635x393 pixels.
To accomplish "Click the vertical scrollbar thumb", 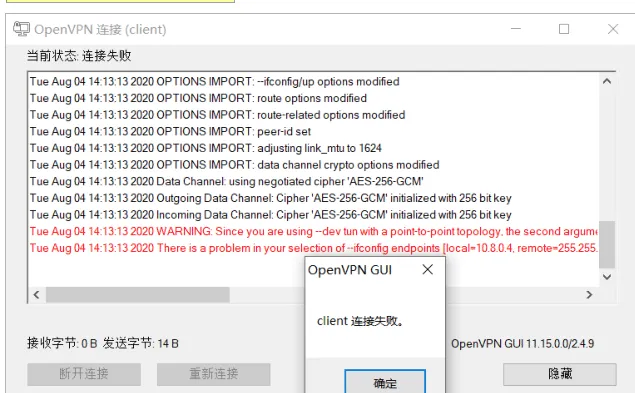I will click(x=607, y=244).
